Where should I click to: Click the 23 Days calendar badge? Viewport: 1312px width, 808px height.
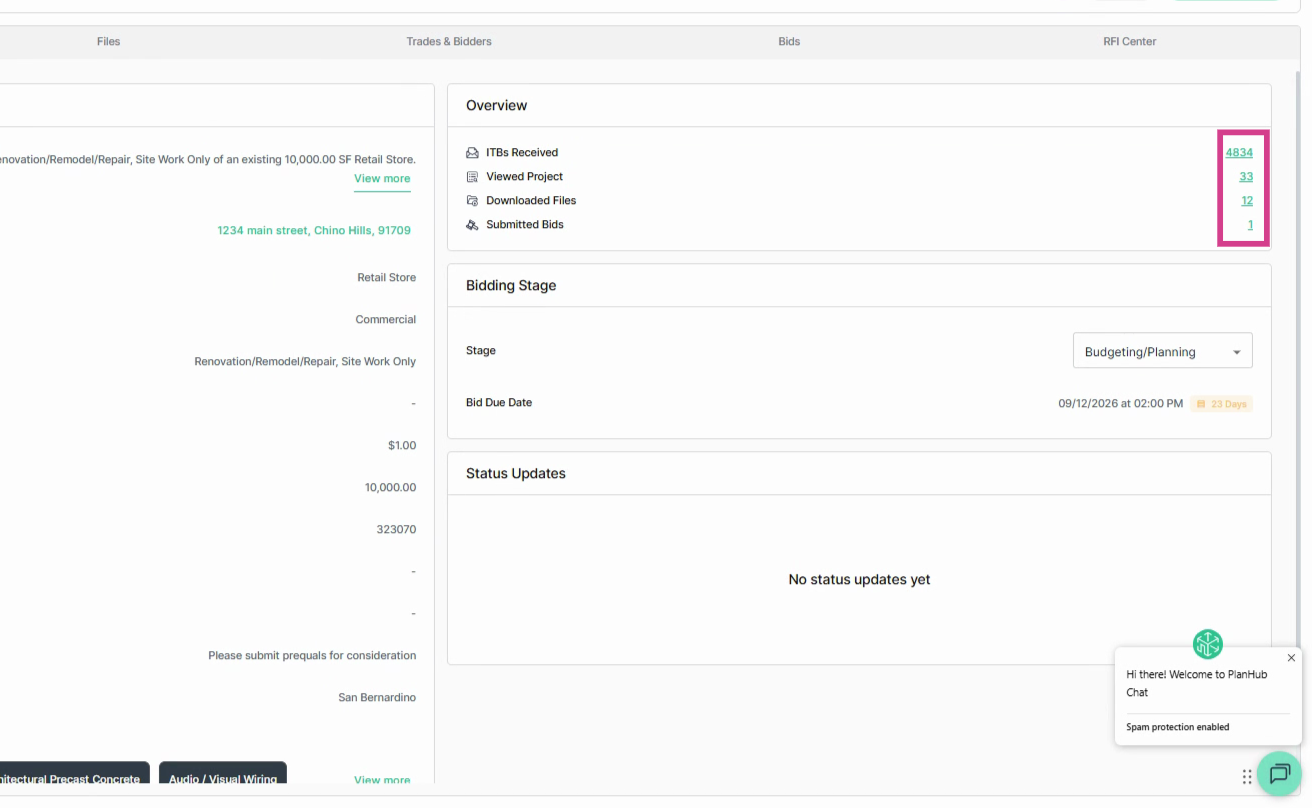[x=1222, y=404]
